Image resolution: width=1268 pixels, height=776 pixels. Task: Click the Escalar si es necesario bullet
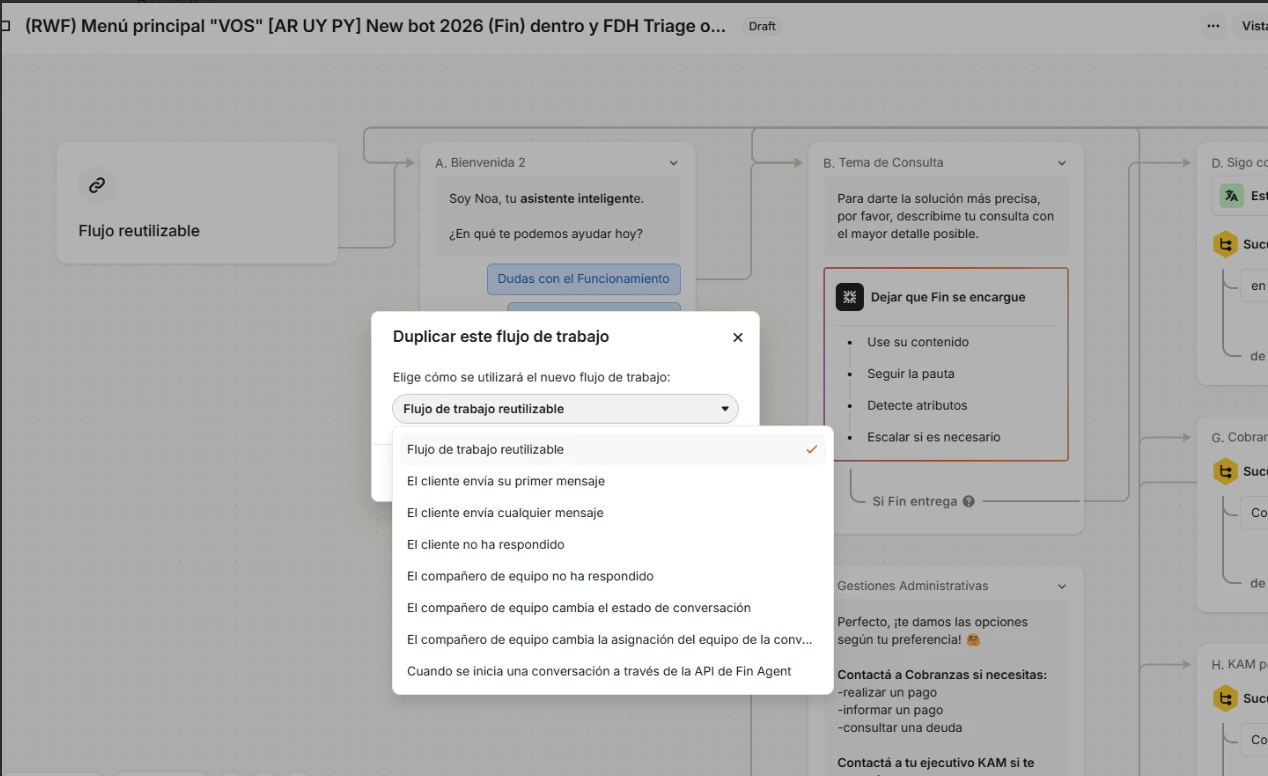click(x=934, y=437)
